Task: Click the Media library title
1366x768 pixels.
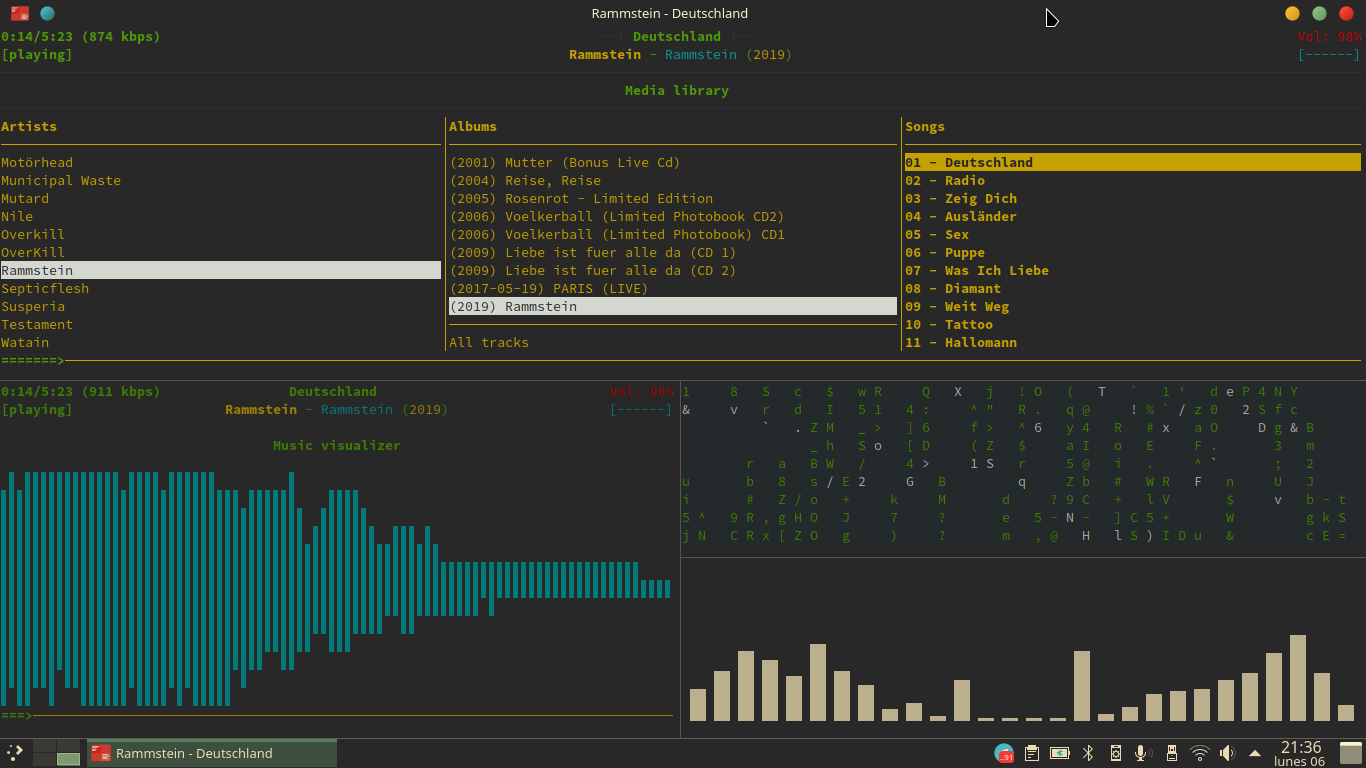Action: pyautogui.click(x=677, y=91)
